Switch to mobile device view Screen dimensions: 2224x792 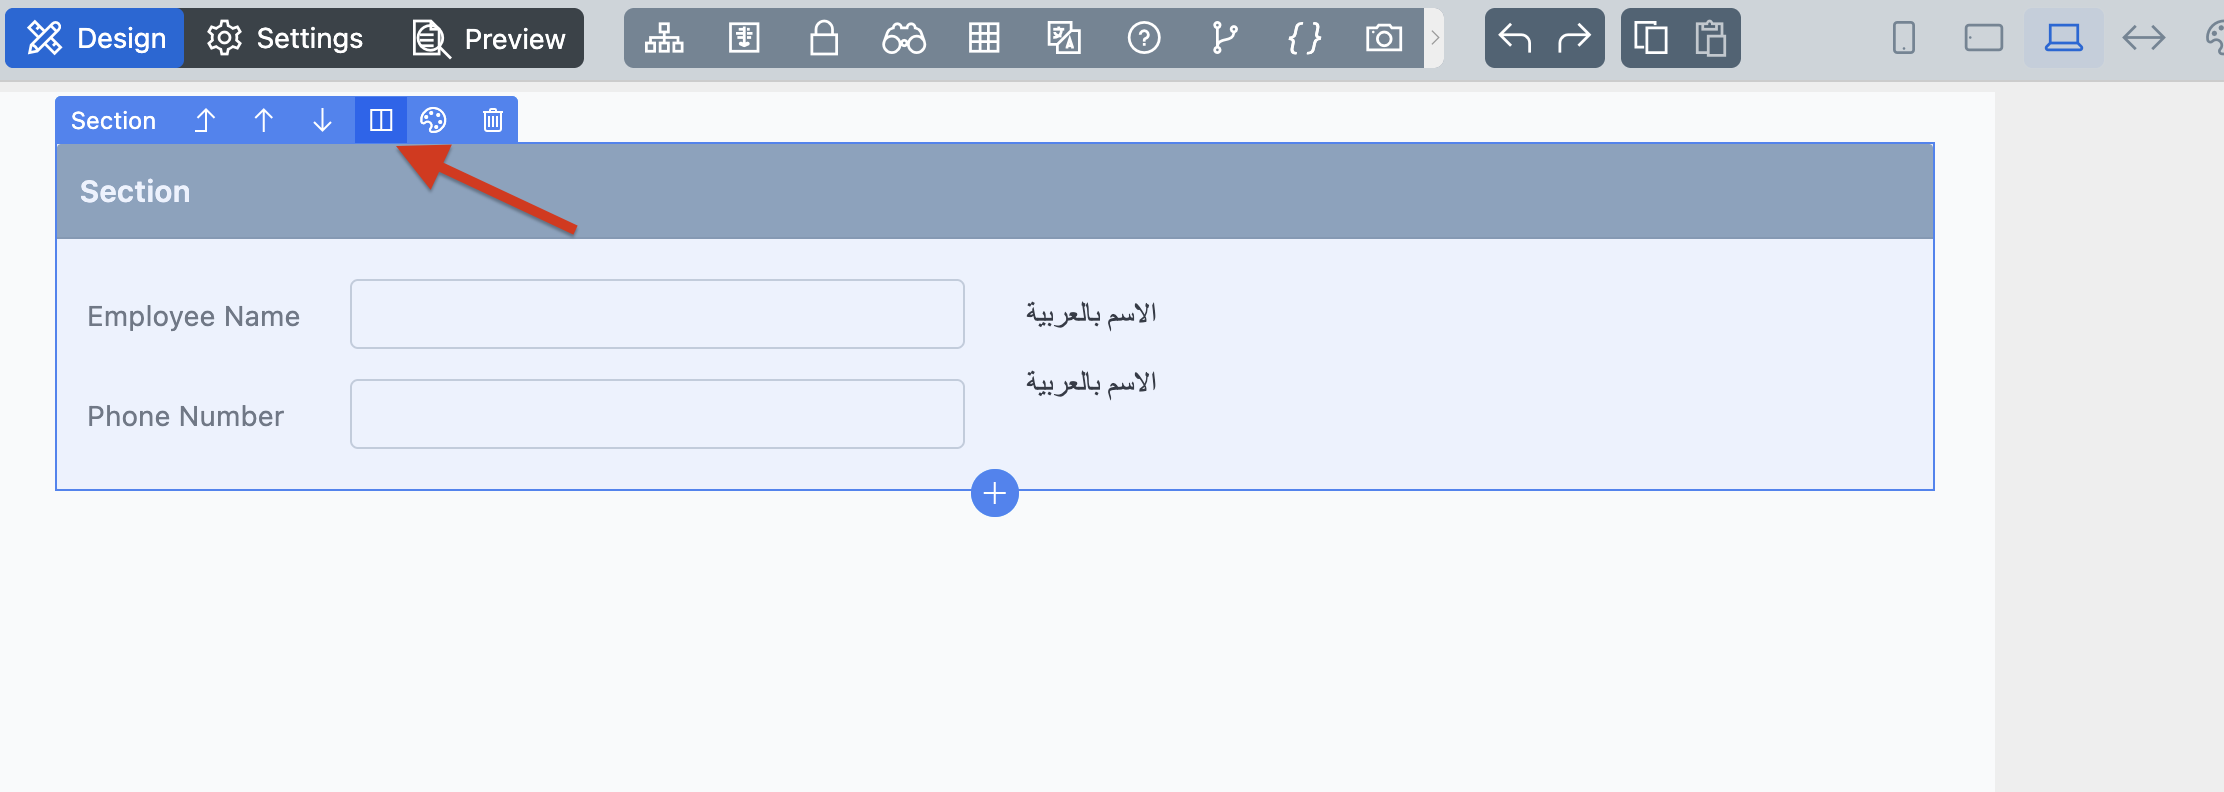1904,38
